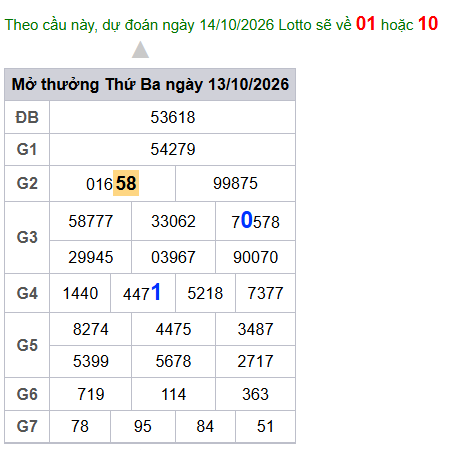This screenshot has height=450, width=451.
Task: Click G3 number 70578 with blue 0
Action: (255, 221)
